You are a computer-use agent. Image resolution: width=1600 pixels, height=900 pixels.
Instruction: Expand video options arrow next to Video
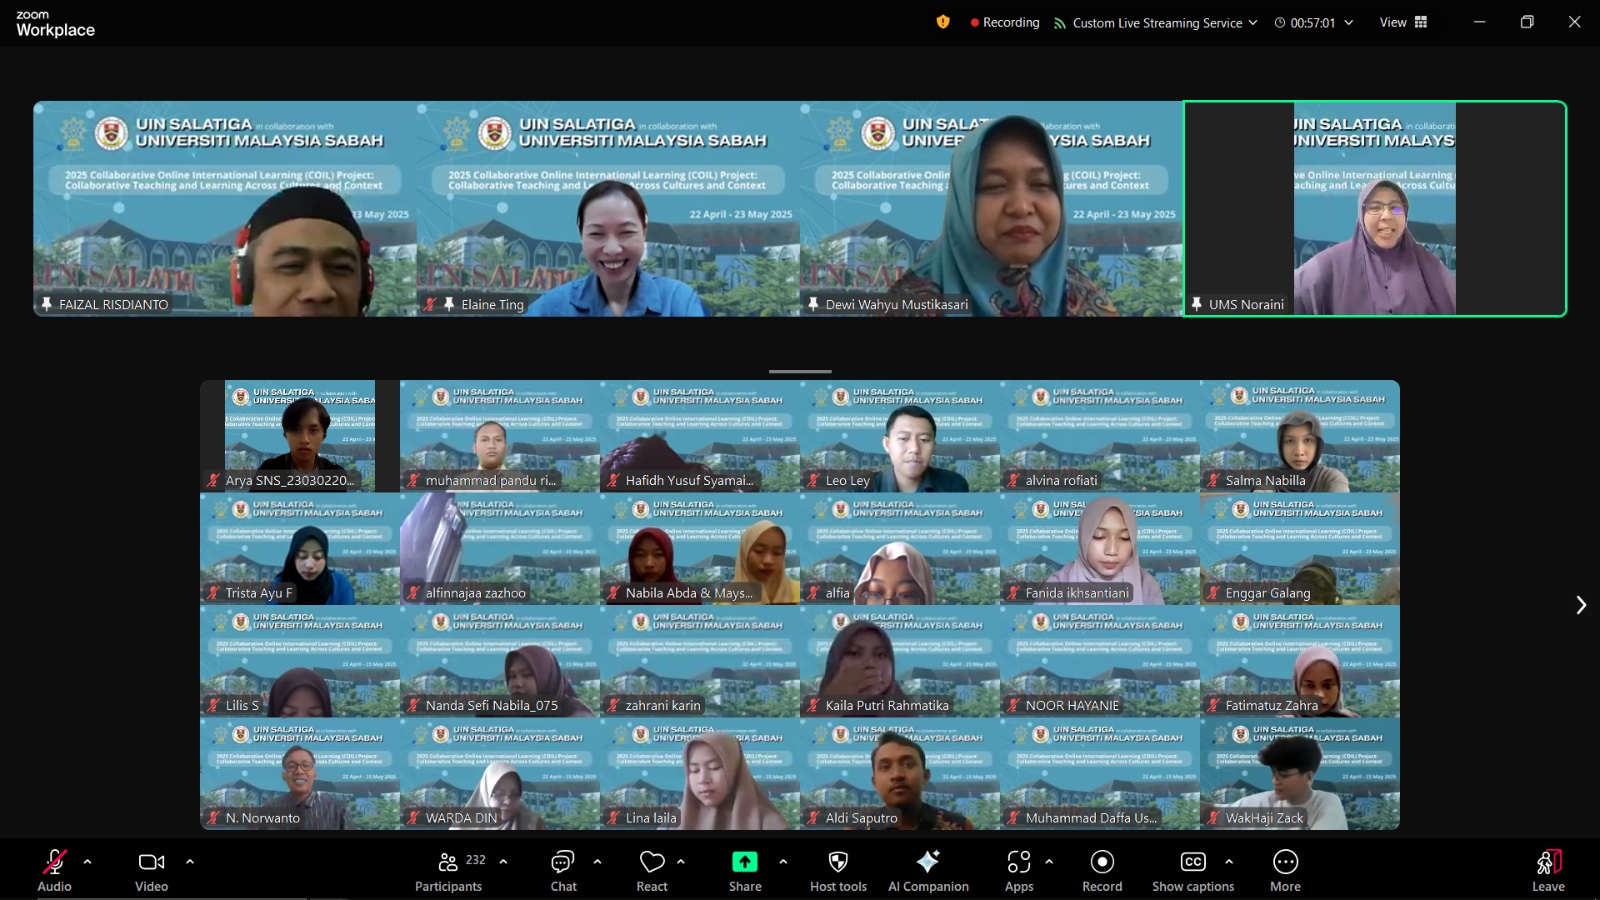point(190,861)
